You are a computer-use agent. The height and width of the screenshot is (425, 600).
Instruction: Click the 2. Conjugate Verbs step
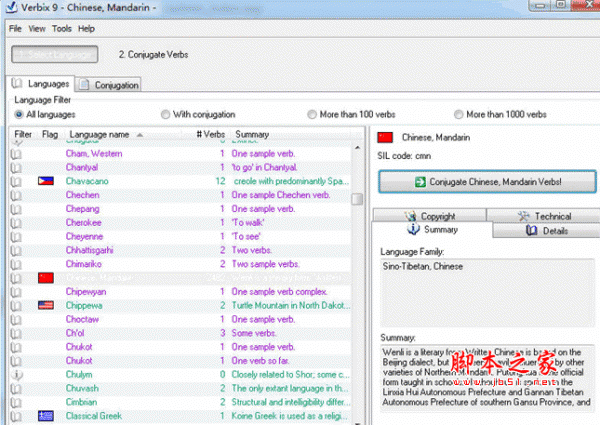[x=153, y=55]
